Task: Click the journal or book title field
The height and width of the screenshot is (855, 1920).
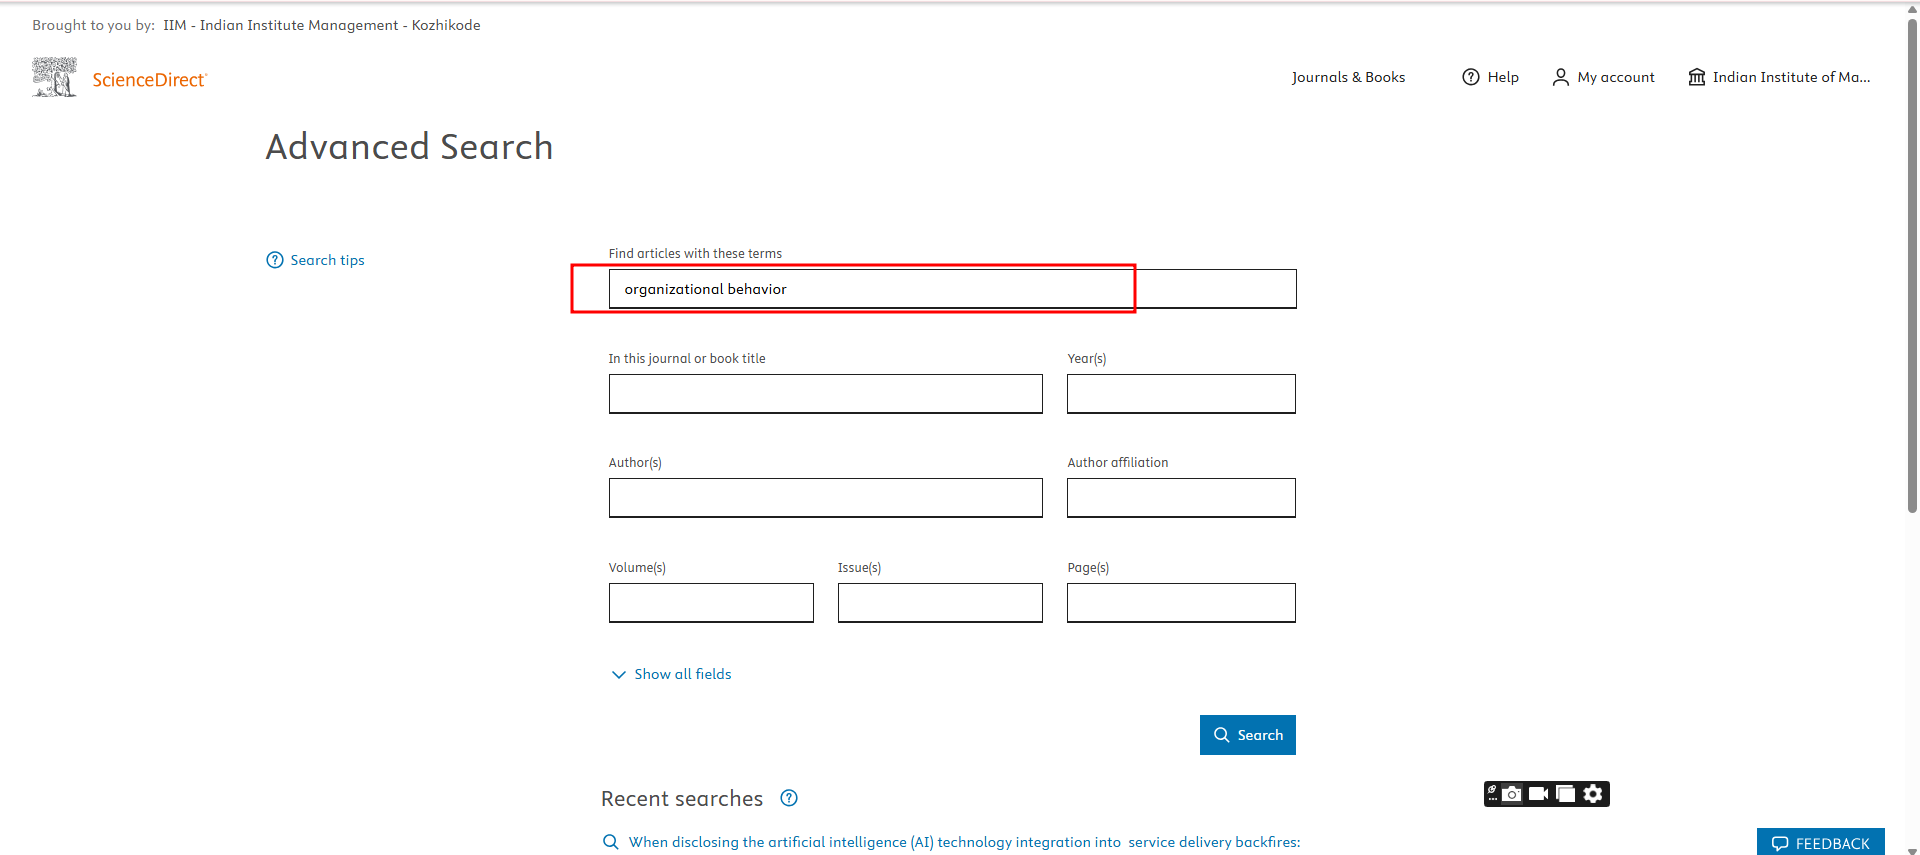Action: [x=825, y=394]
